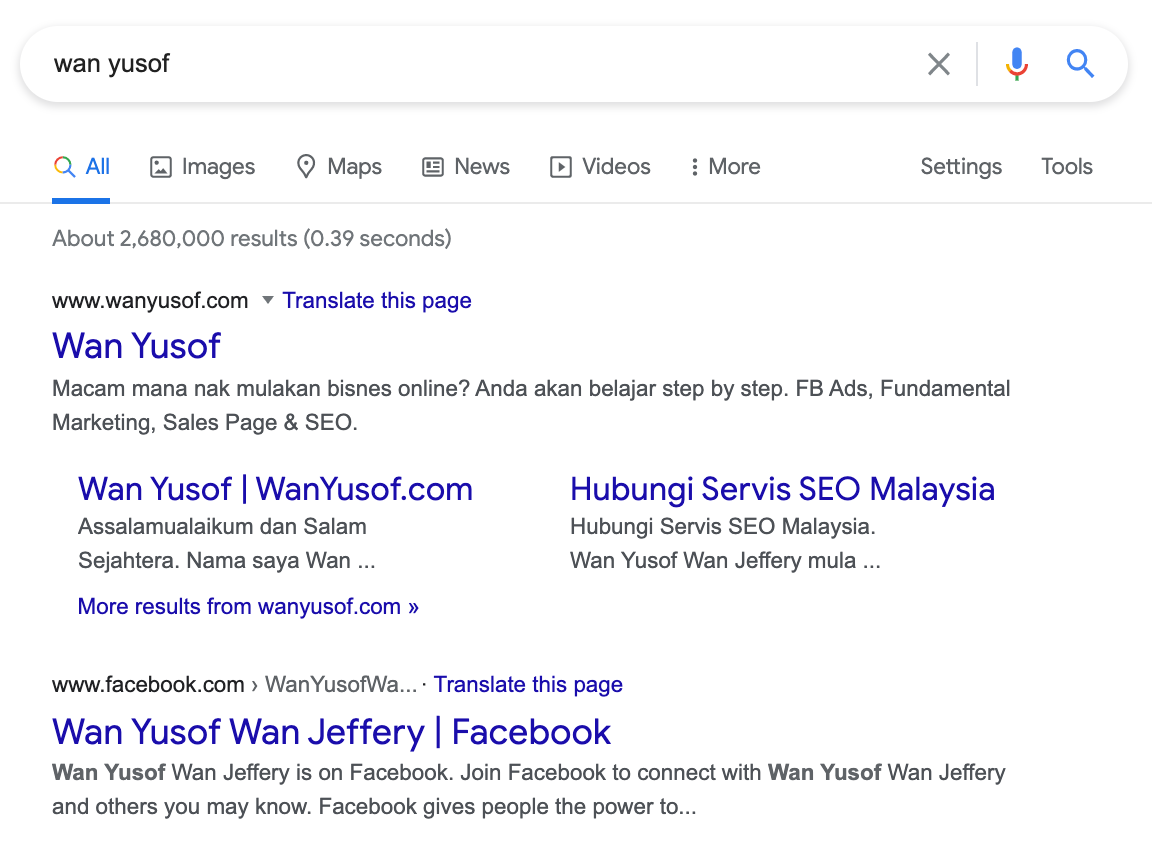View more results from wanyusof.com
Screen dimensions: 1152x856
[x=248, y=606]
